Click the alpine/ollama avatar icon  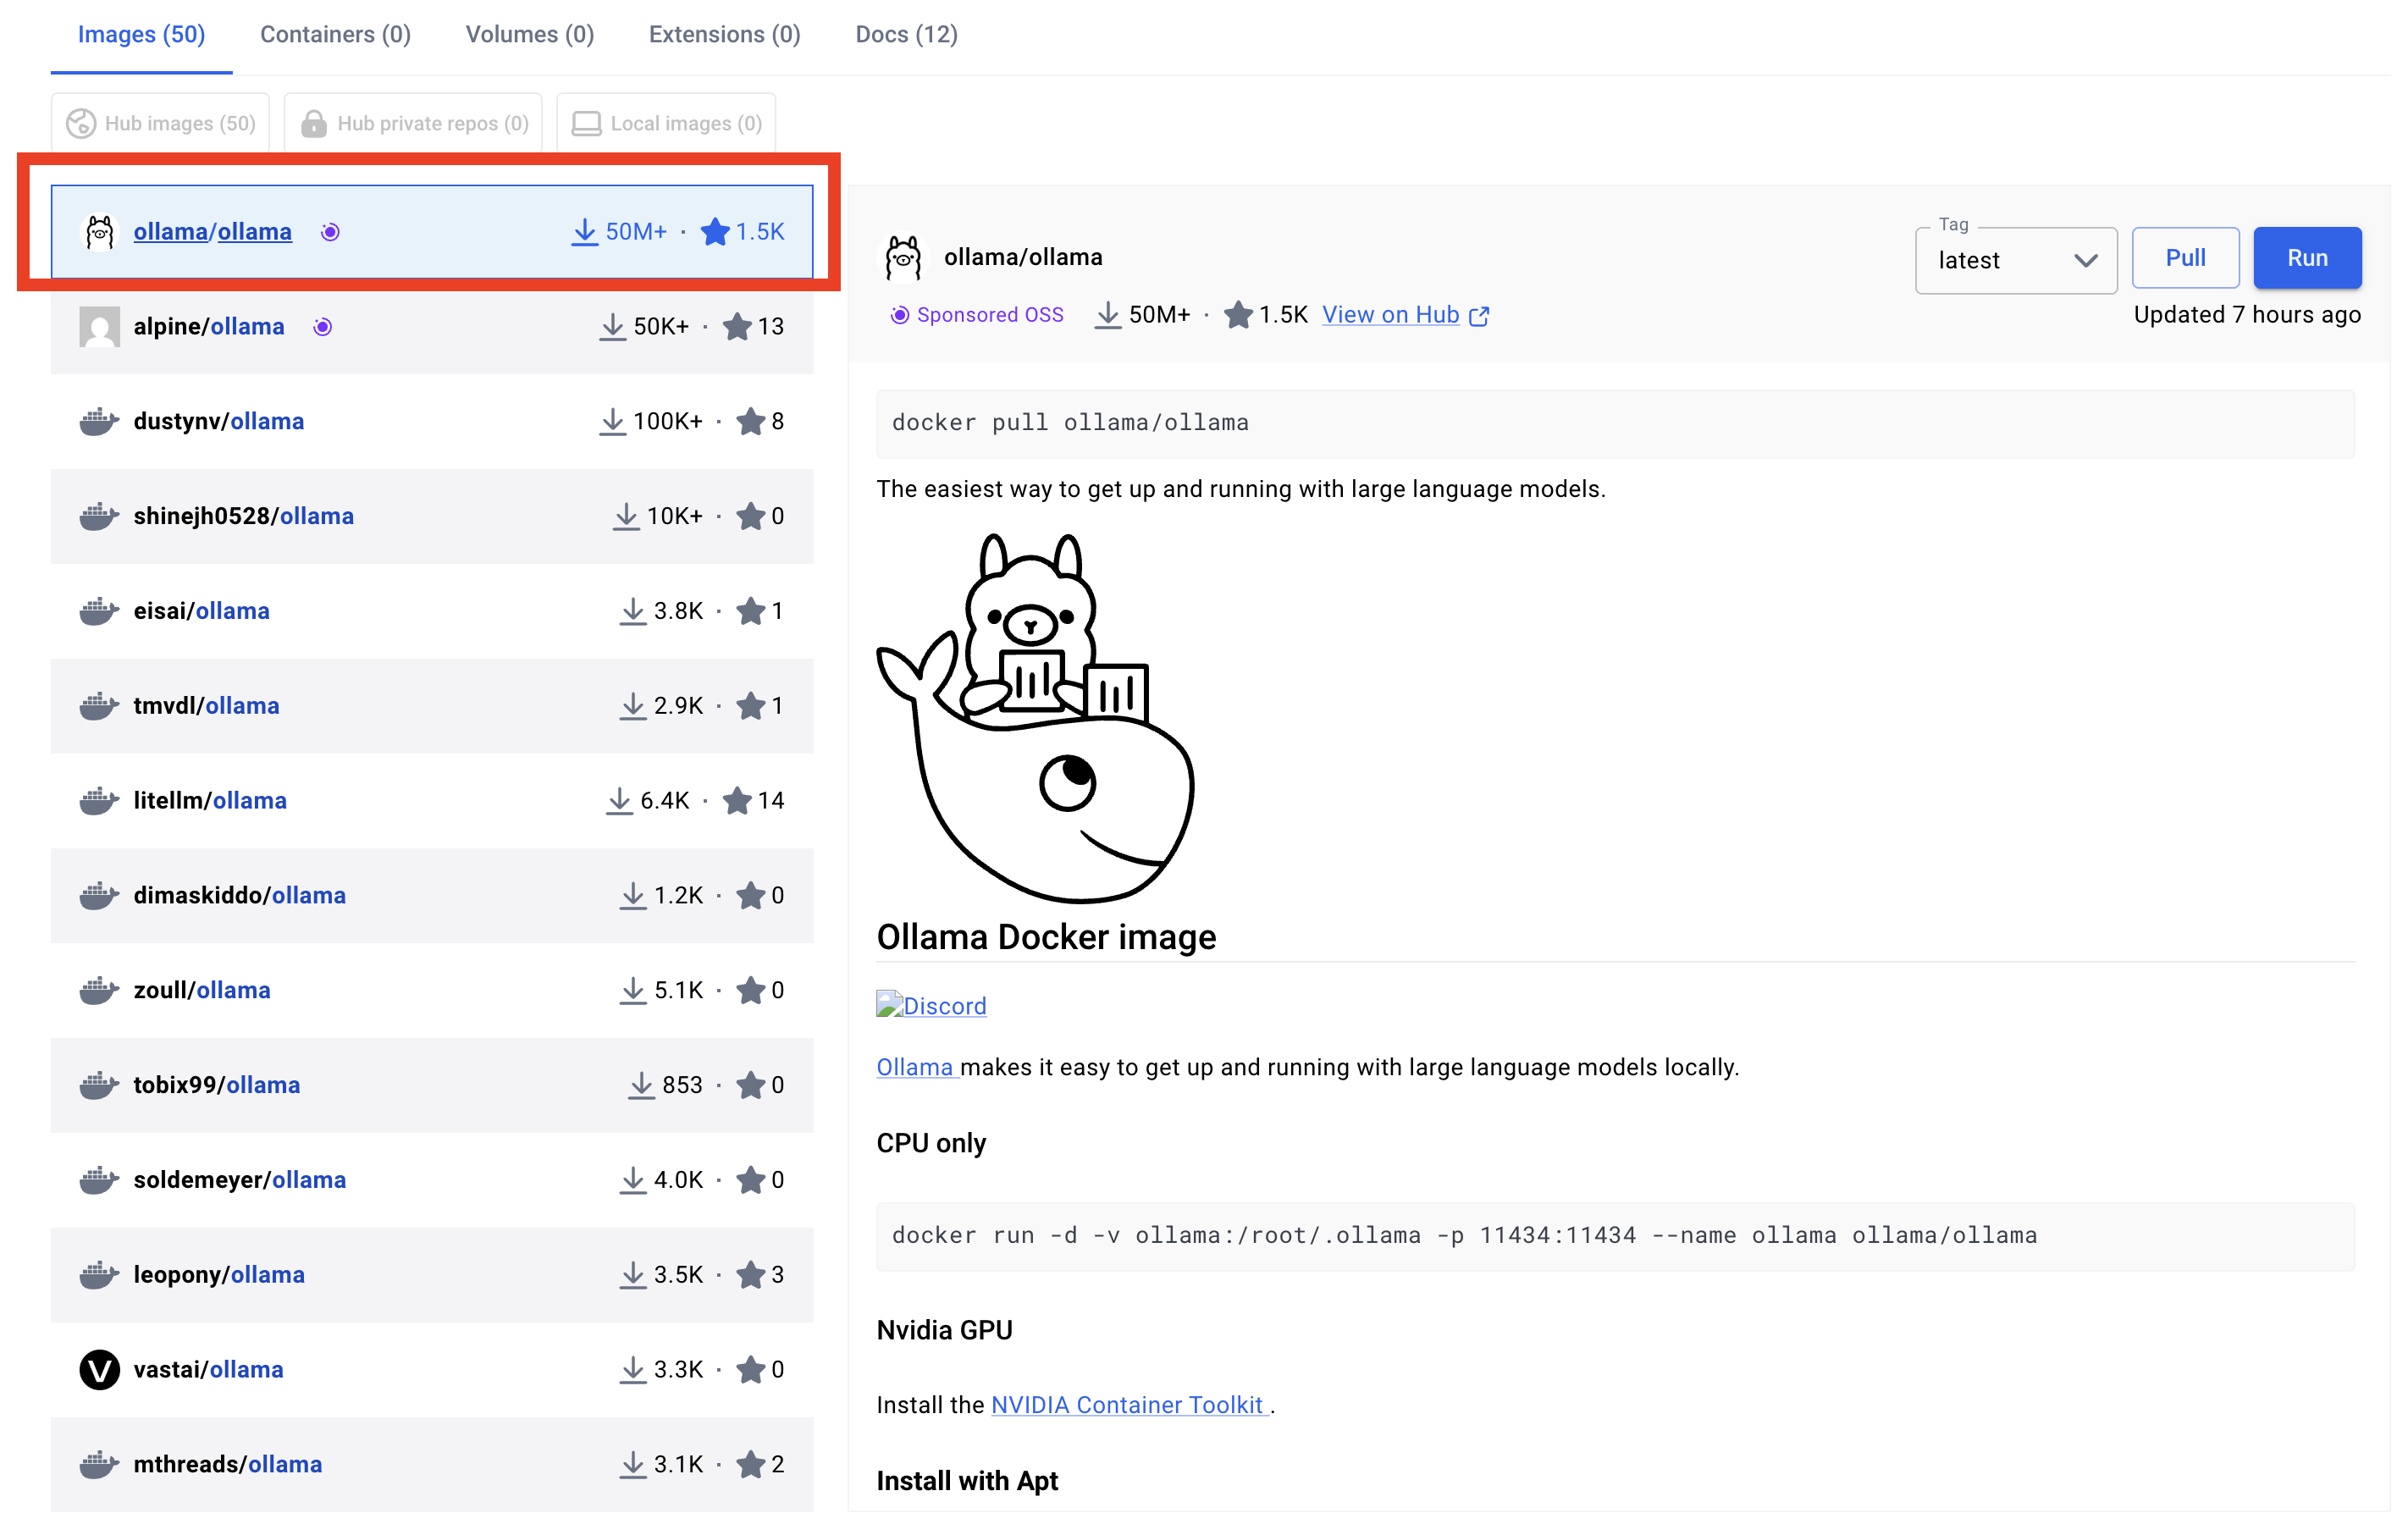[x=99, y=327]
